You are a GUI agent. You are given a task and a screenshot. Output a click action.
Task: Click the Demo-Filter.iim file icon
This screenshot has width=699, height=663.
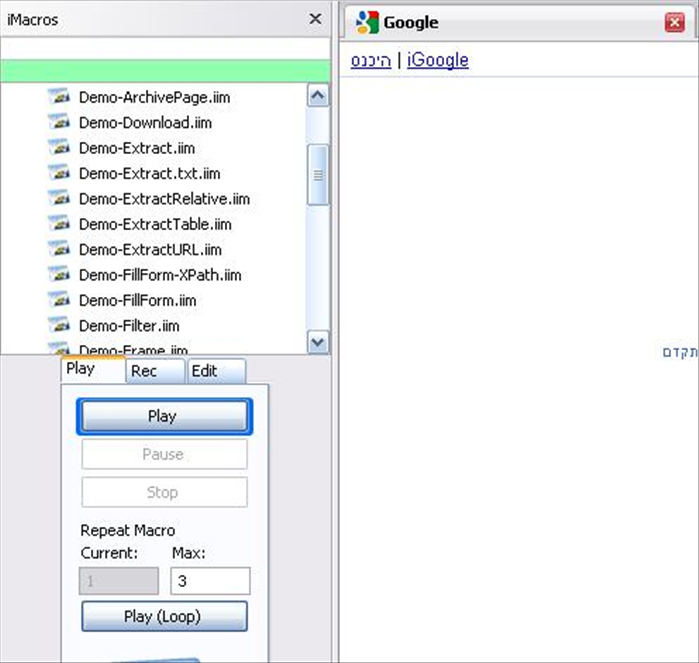(59, 325)
